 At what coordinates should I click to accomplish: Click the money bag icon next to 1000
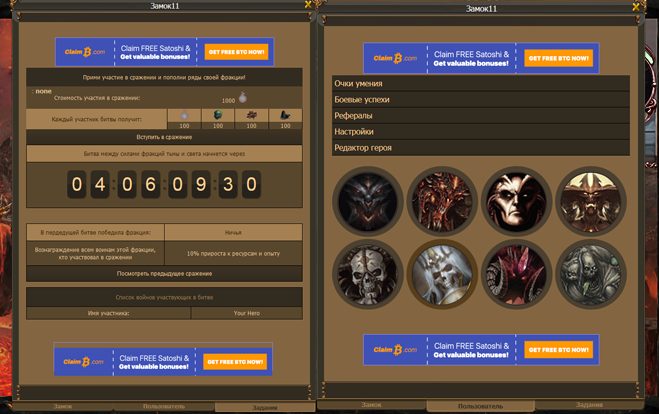point(242,98)
